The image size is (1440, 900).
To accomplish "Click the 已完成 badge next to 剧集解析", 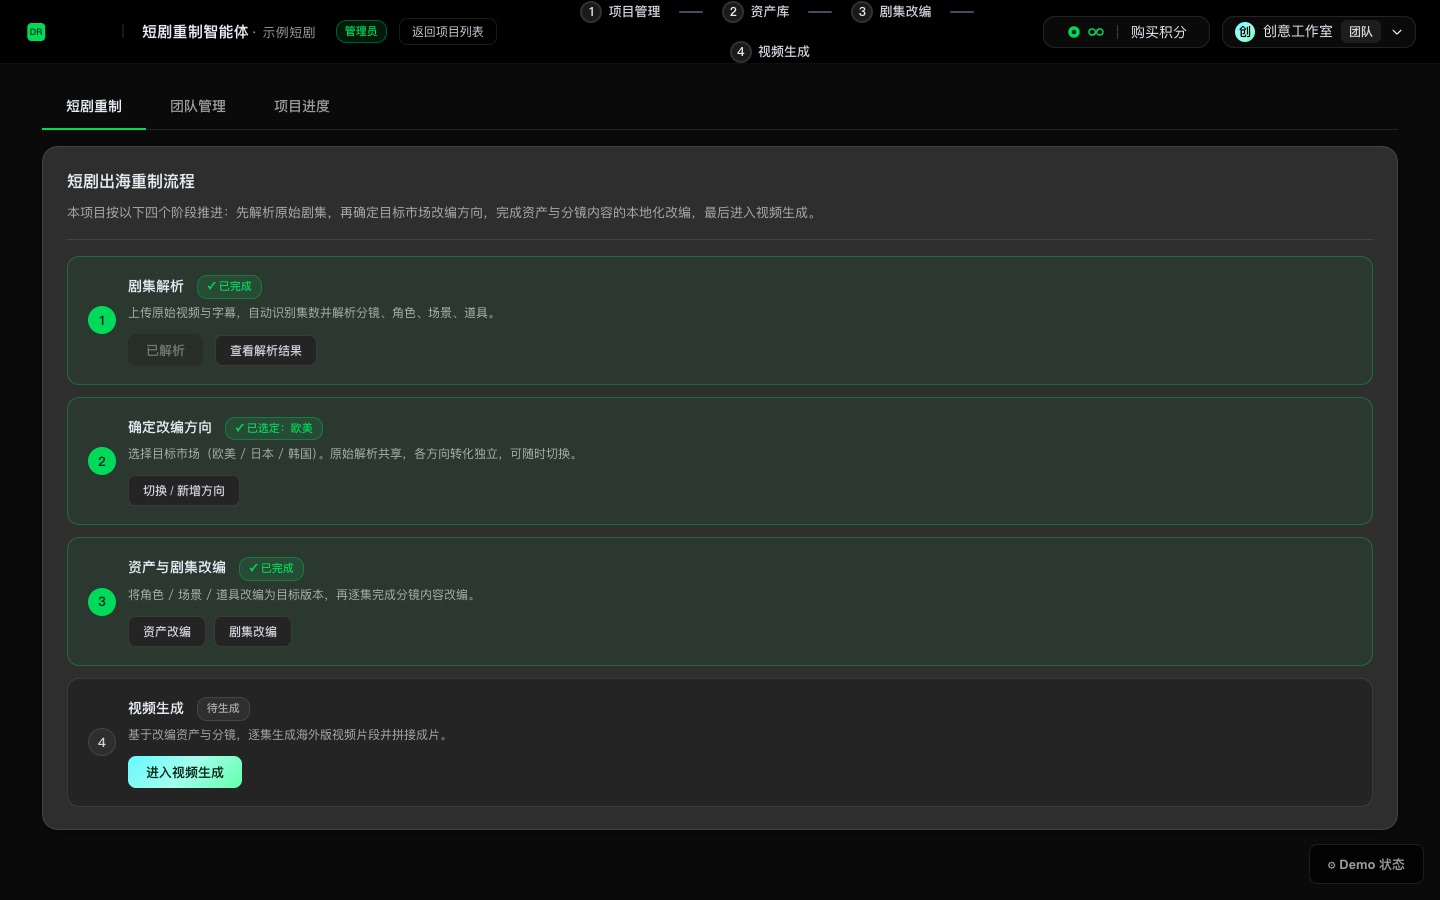I will click(229, 287).
